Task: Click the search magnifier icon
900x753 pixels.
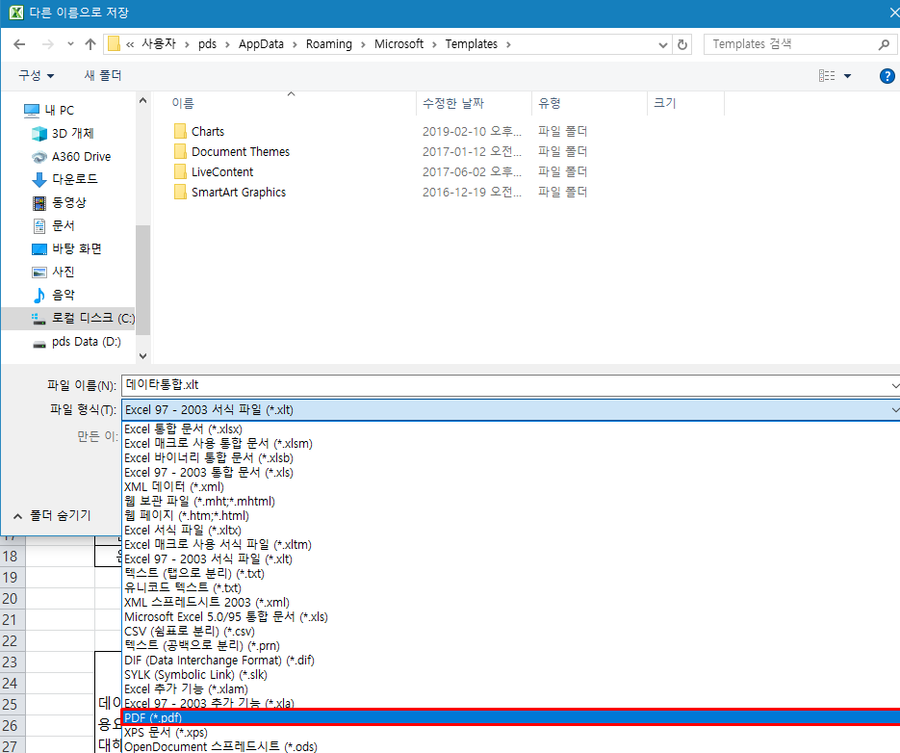Action: 885,44
